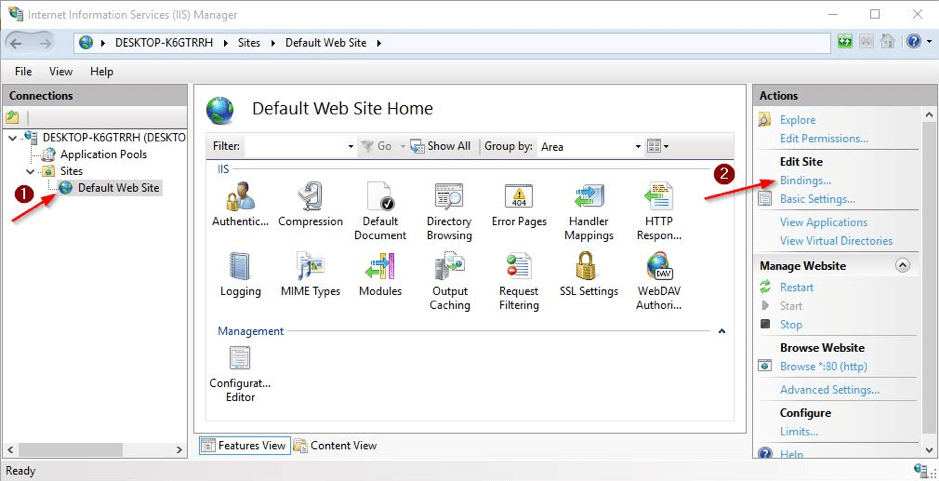Click the Stop loading toolbar icon
This screenshot has height=481, width=939.
click(x=867, y=42)
